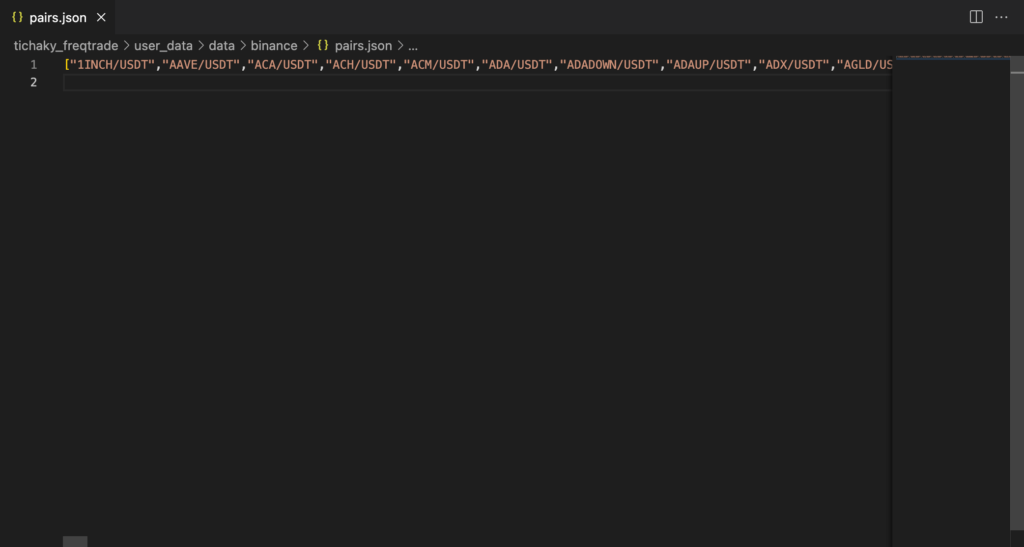Screen dimensions: 1024x547
Task: Click the opening yellow bracket on line 1
Action: click(x=67, y=65)
